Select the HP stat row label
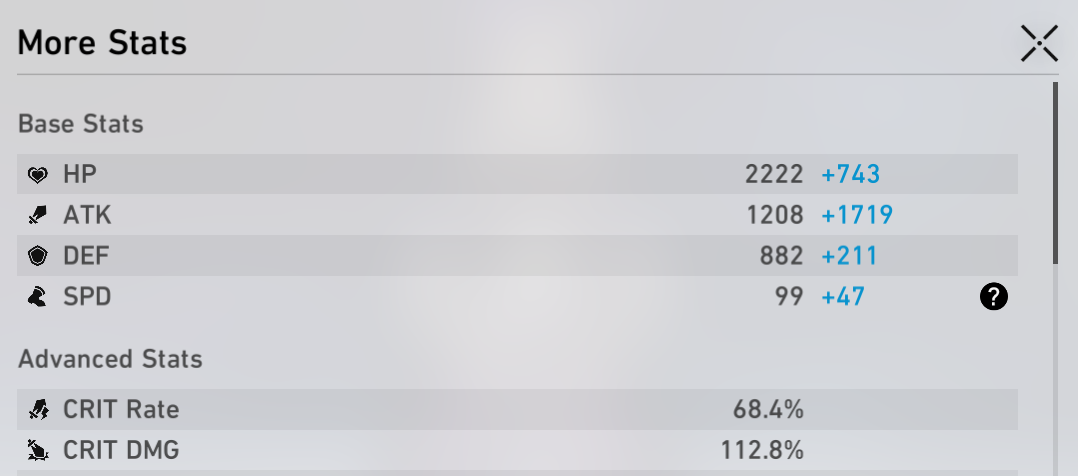The image size is (1078, 476). [x=80, y=174]
